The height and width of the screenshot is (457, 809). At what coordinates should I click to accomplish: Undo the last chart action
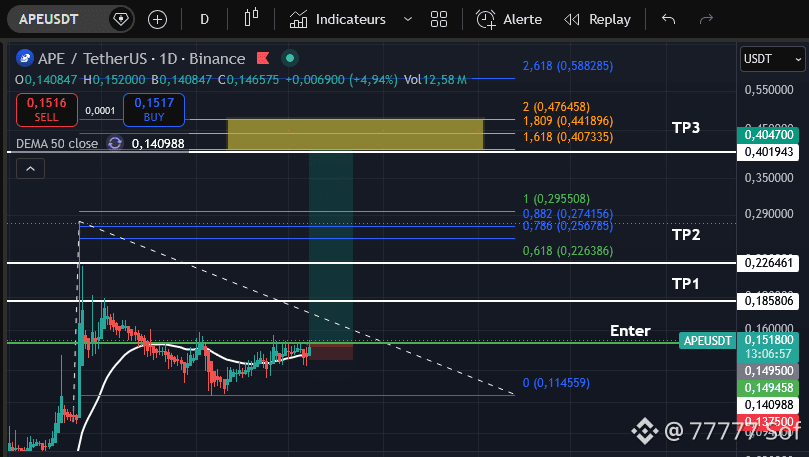669,20
